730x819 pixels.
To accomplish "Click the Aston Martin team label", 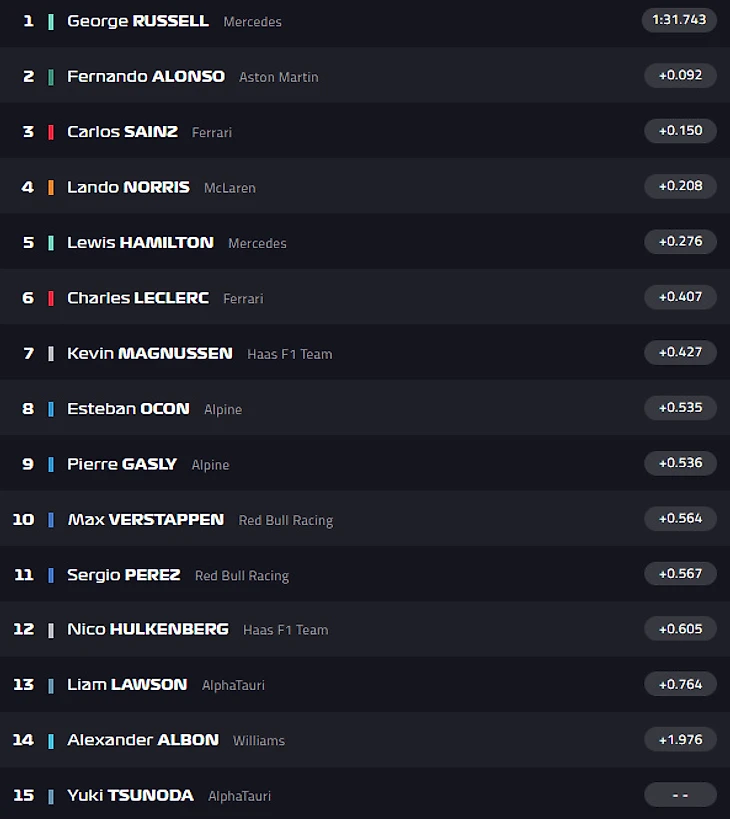I will point(279,77).
